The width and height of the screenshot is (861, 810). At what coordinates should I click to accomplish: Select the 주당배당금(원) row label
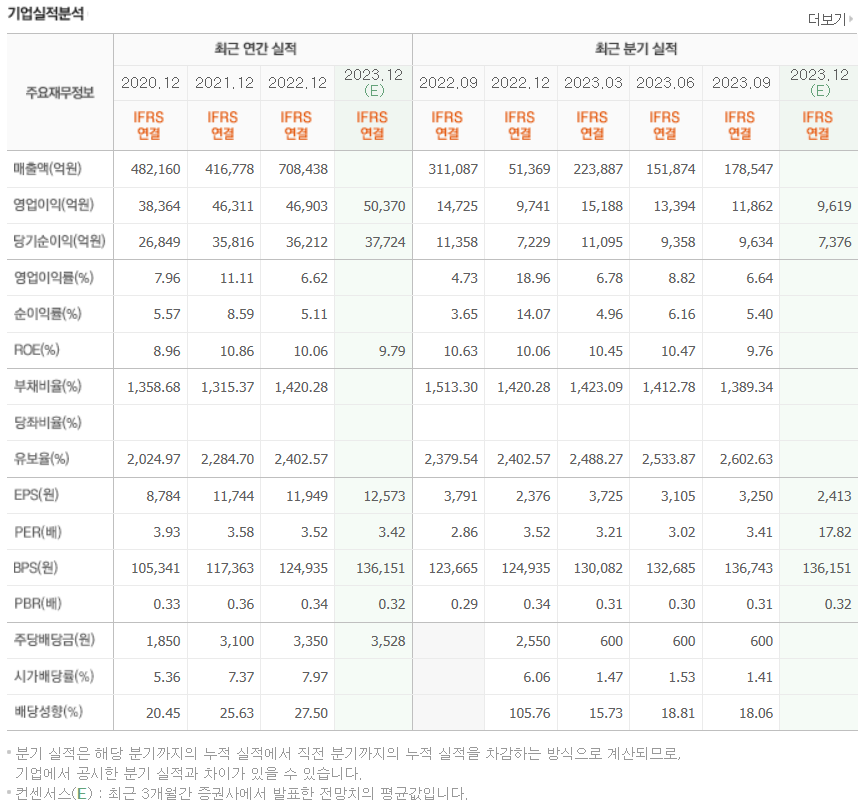(54, 640)
